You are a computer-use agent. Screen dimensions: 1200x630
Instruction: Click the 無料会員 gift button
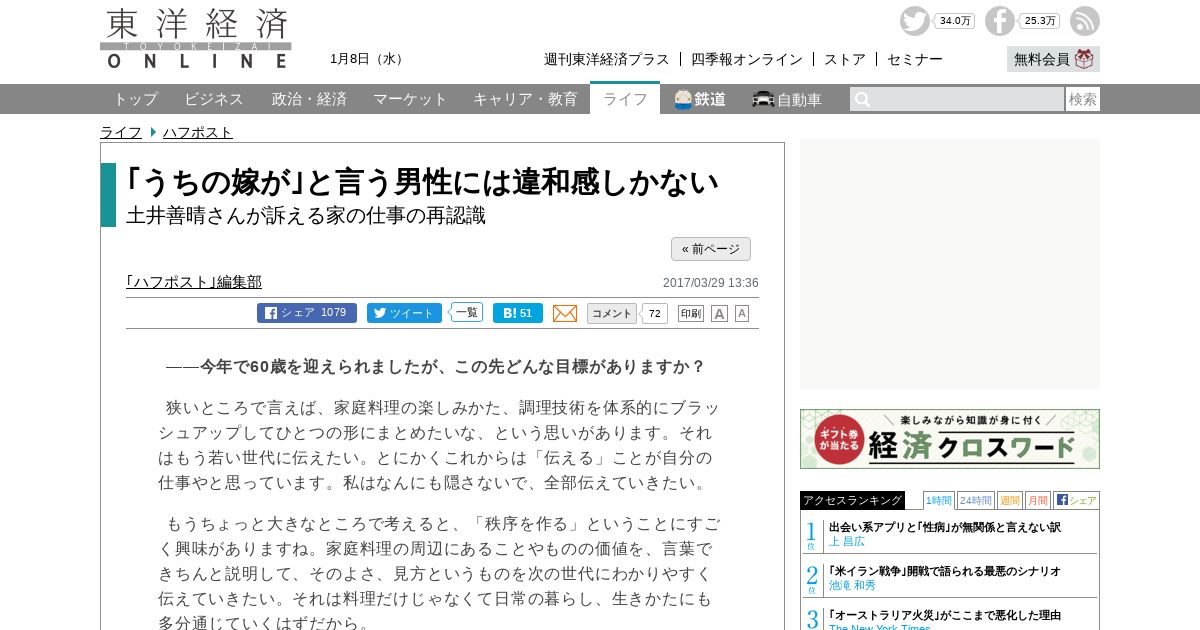[1053, 59]
